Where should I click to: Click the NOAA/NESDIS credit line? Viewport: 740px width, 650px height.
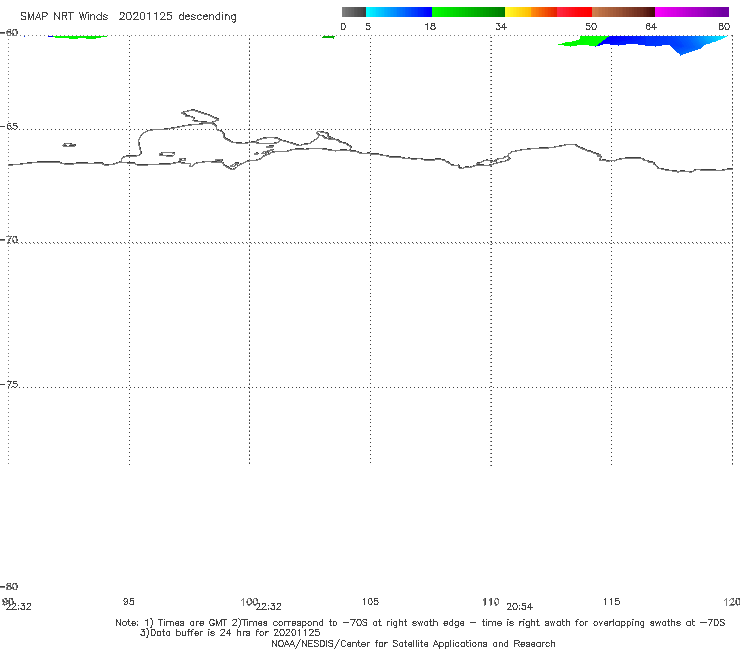point(413,643)
